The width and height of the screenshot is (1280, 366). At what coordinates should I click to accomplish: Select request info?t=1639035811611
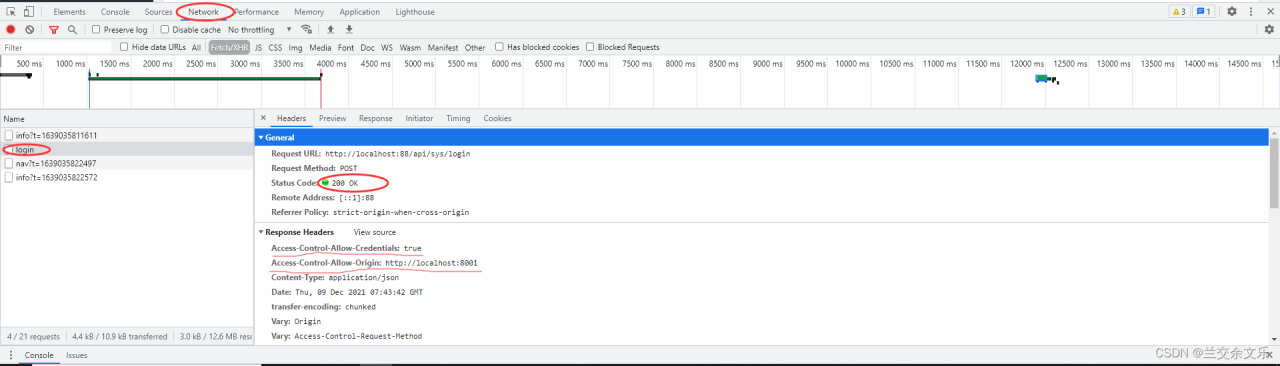(x=127, y=135)
